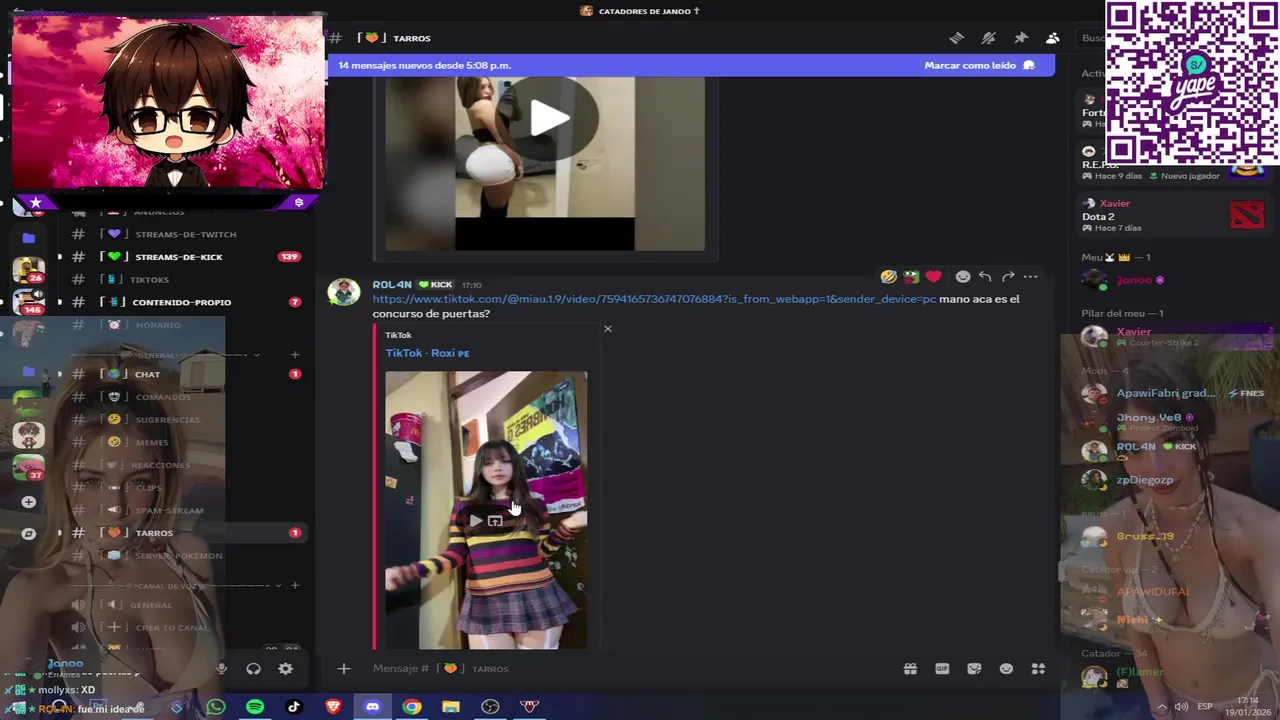The height and width of the screenshot is (720, 1280).
Task: Click Marcar como leído button
Action: tap(979, 65)
